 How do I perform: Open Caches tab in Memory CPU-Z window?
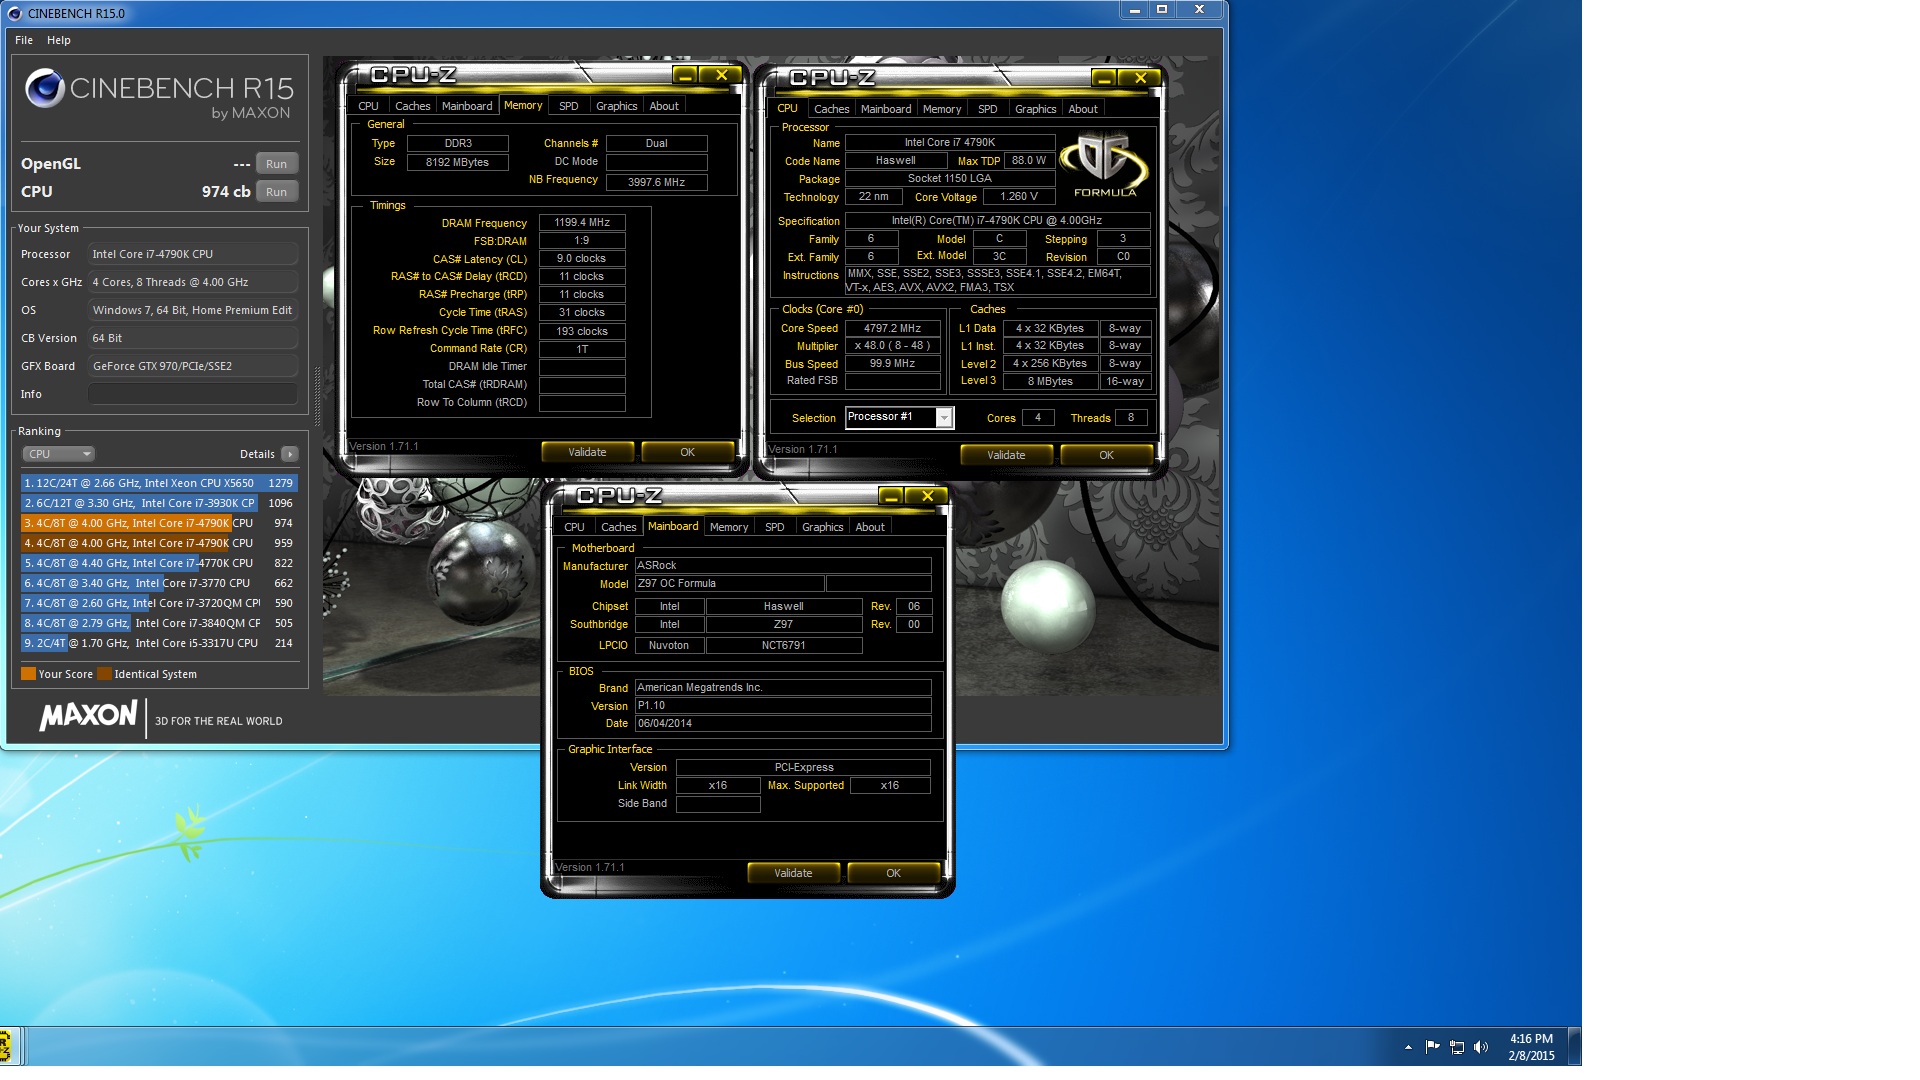click(x=413, y=106)
